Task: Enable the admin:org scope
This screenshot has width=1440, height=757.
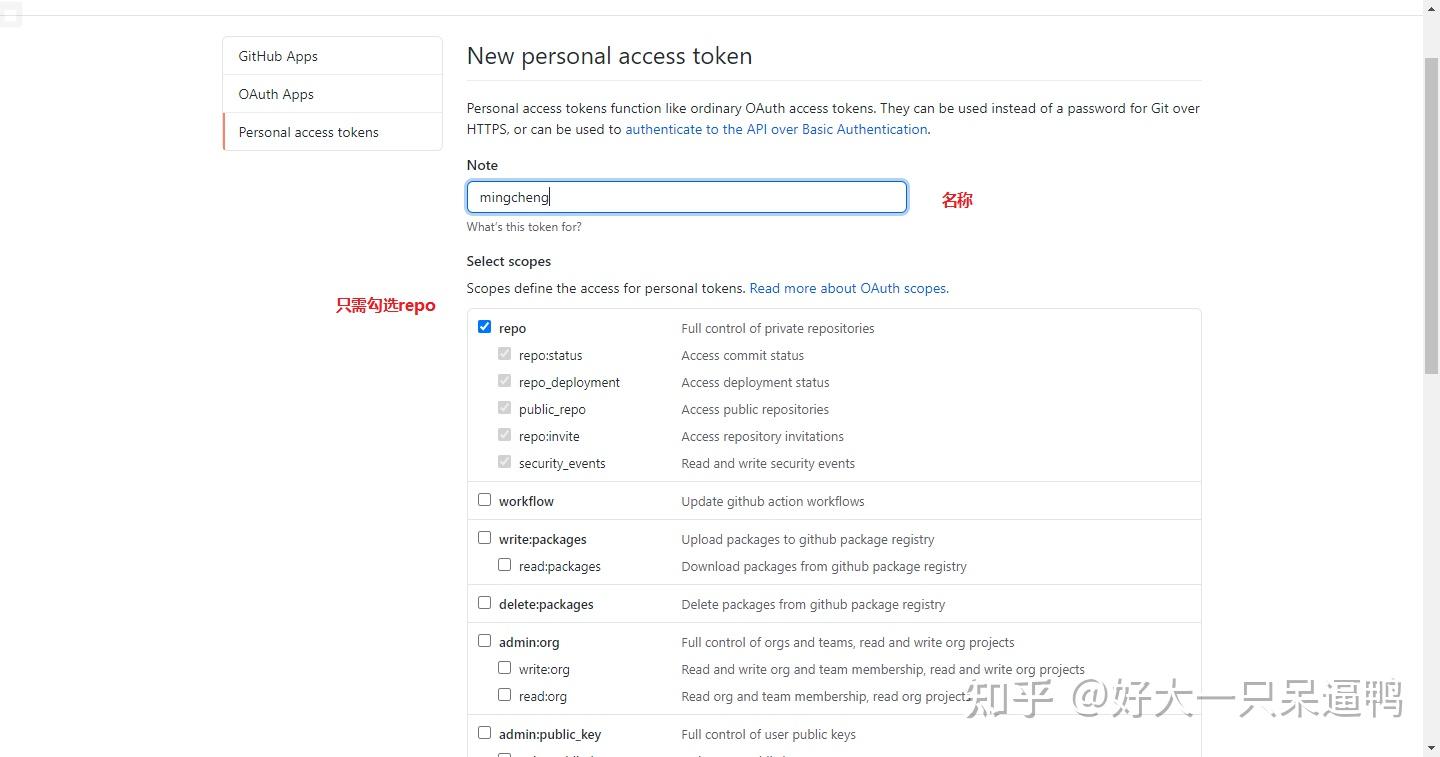Action: pyautogui.click(x=484, y=640)
